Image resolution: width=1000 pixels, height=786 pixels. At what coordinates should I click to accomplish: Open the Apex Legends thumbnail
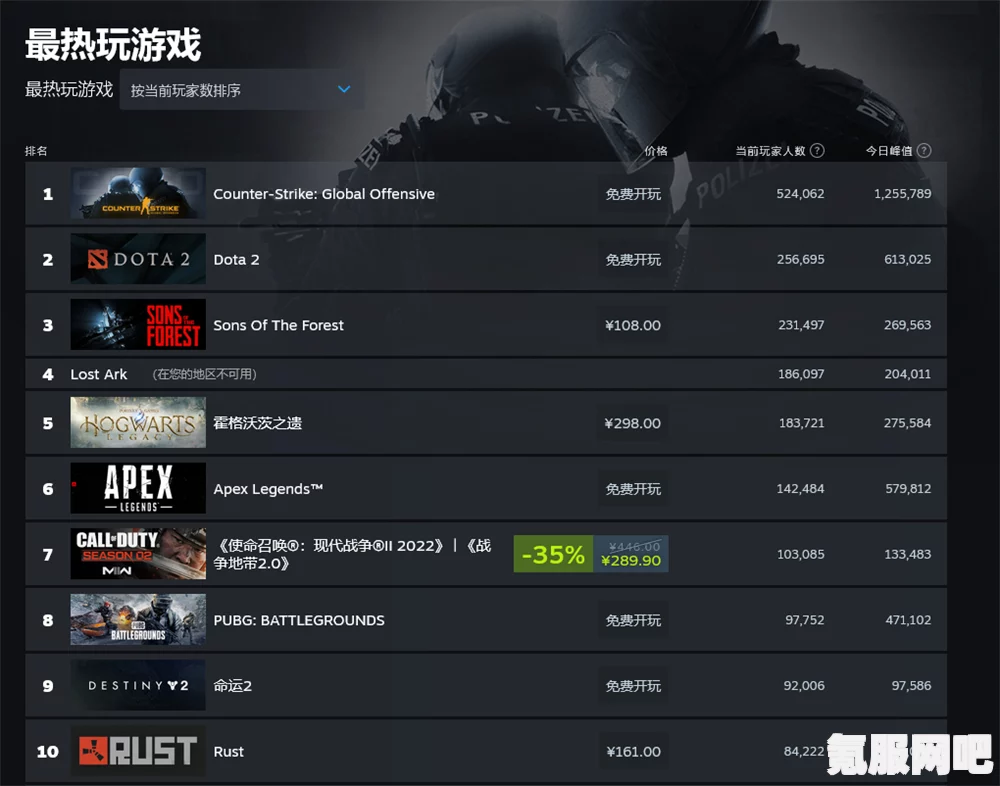tap(138, 489)
